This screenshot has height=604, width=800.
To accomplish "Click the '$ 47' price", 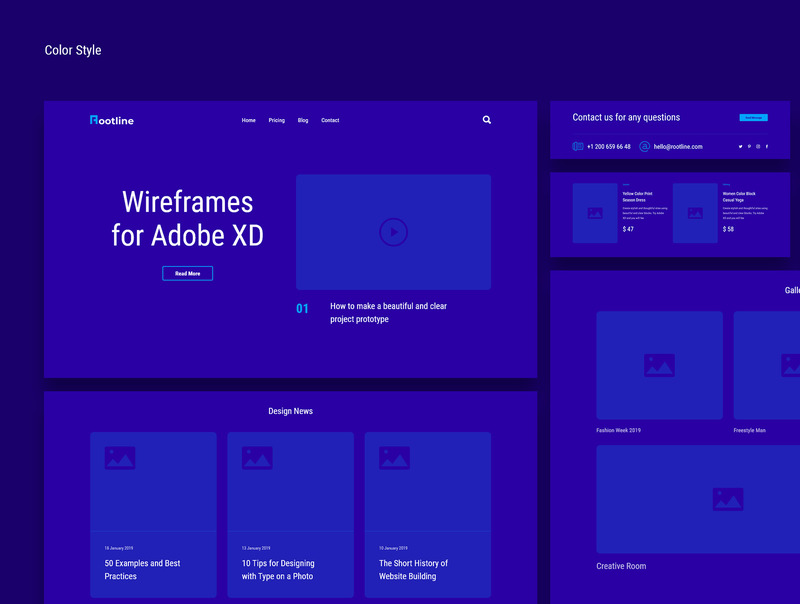I will click(x=628, y=229).
